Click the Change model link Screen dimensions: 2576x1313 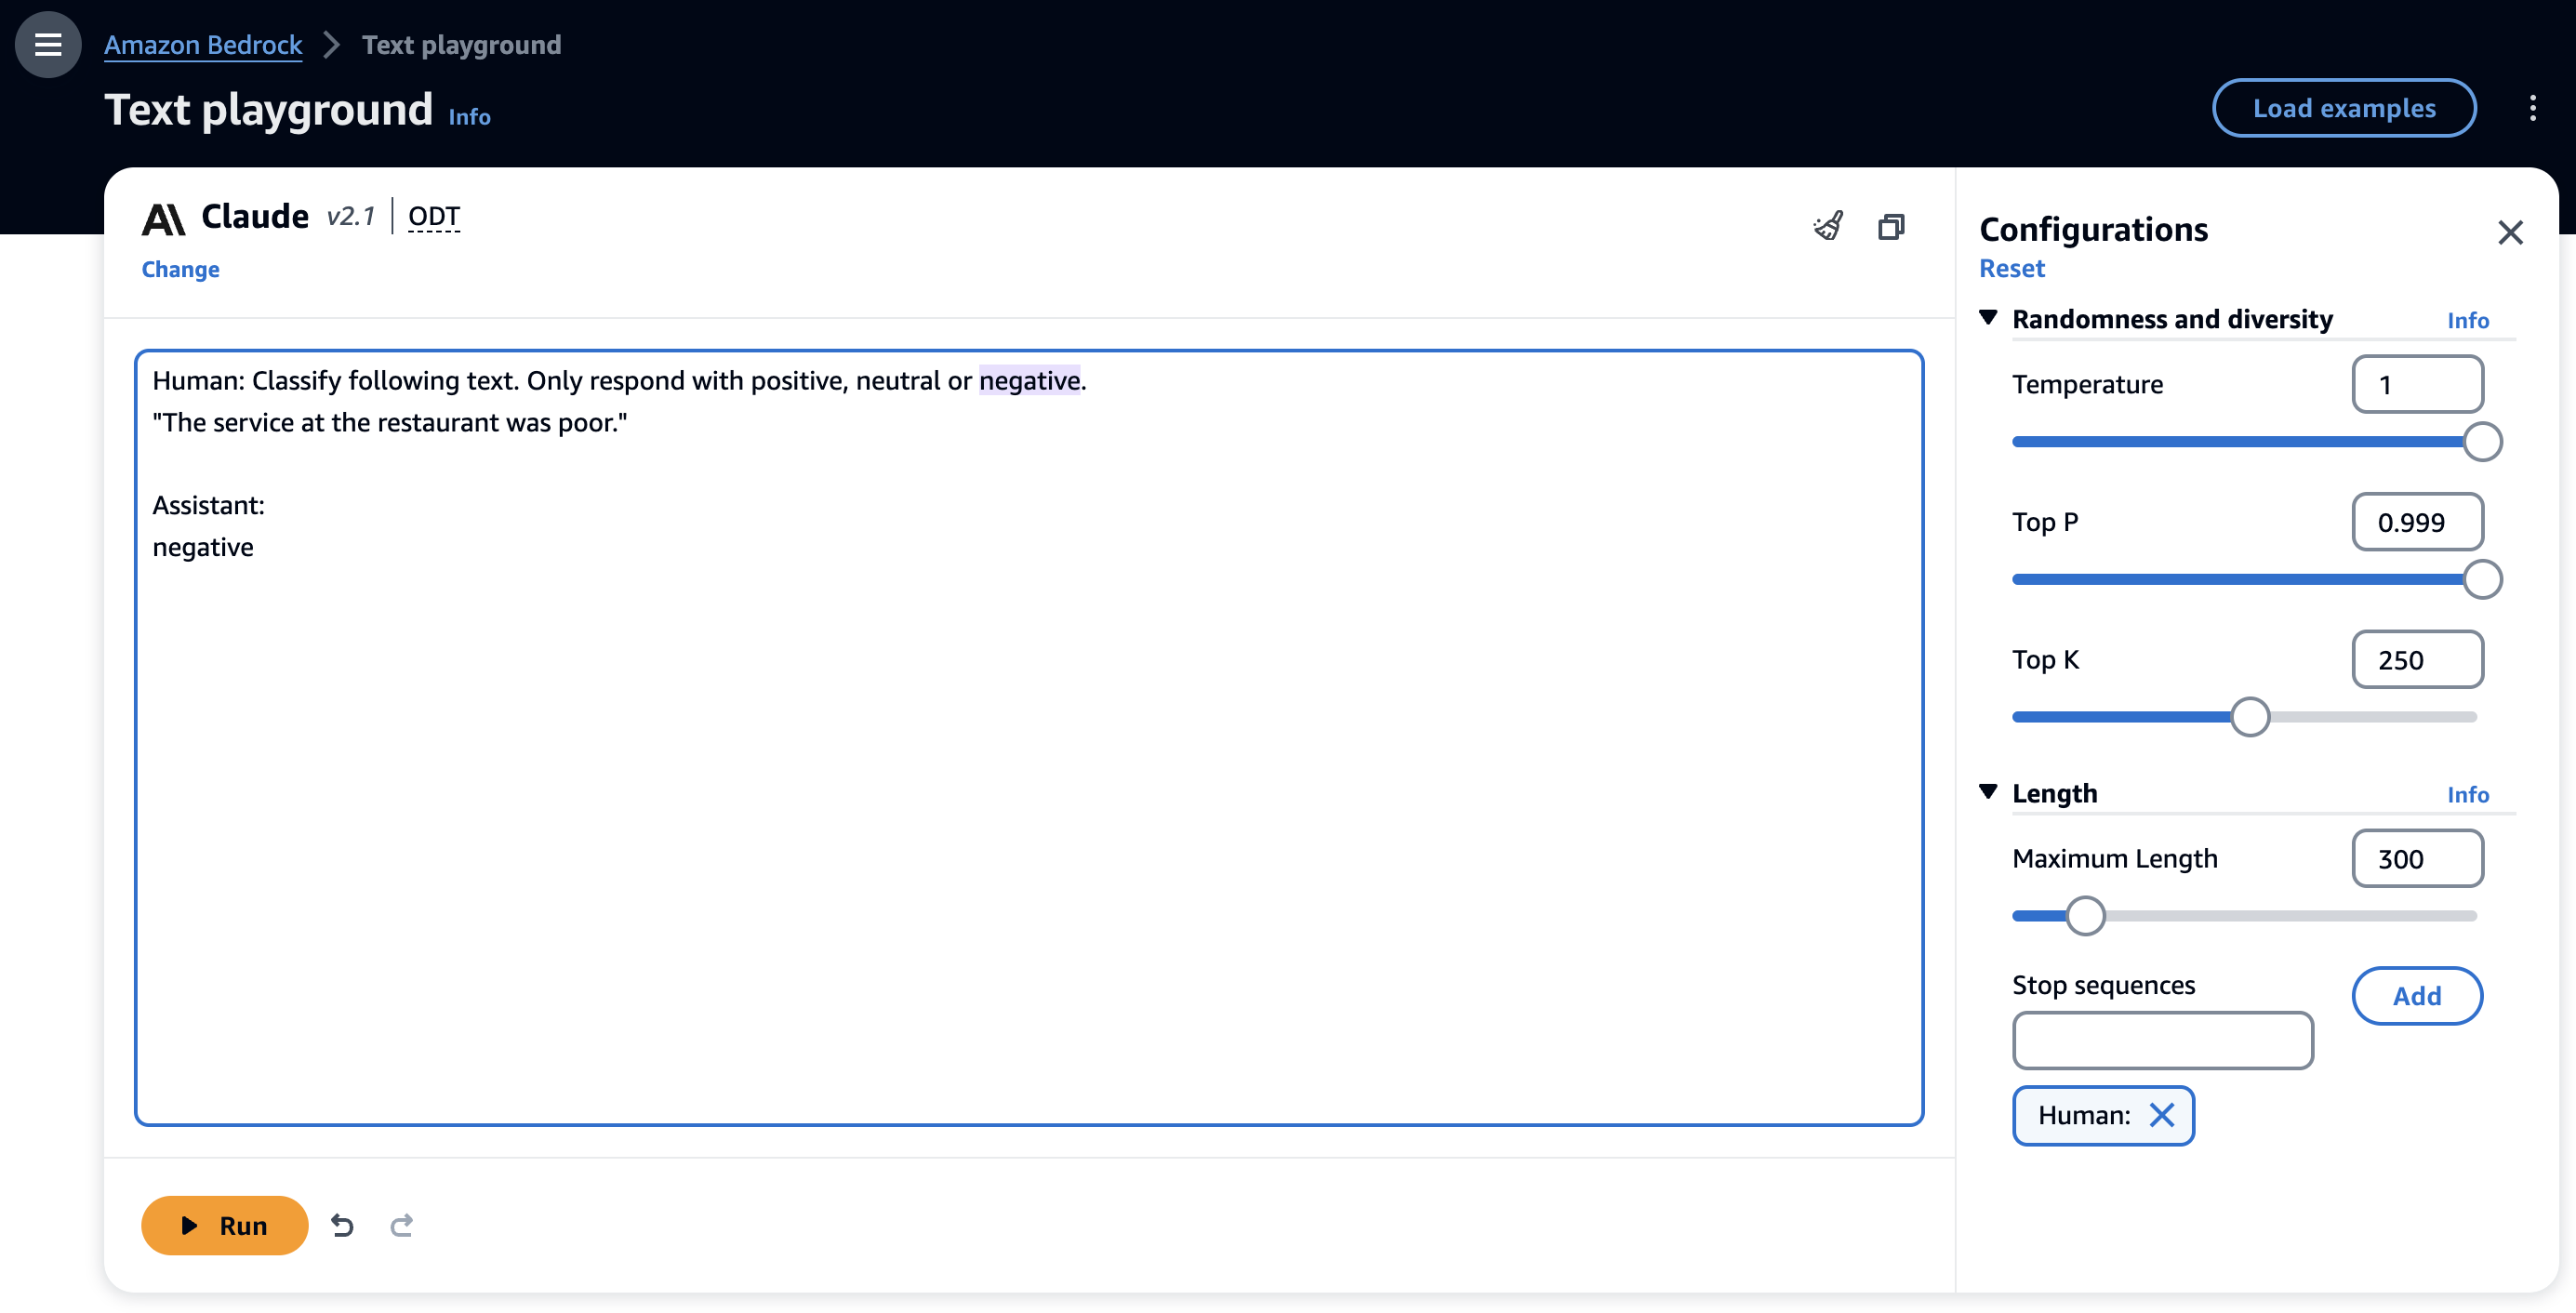pos(181,268)
